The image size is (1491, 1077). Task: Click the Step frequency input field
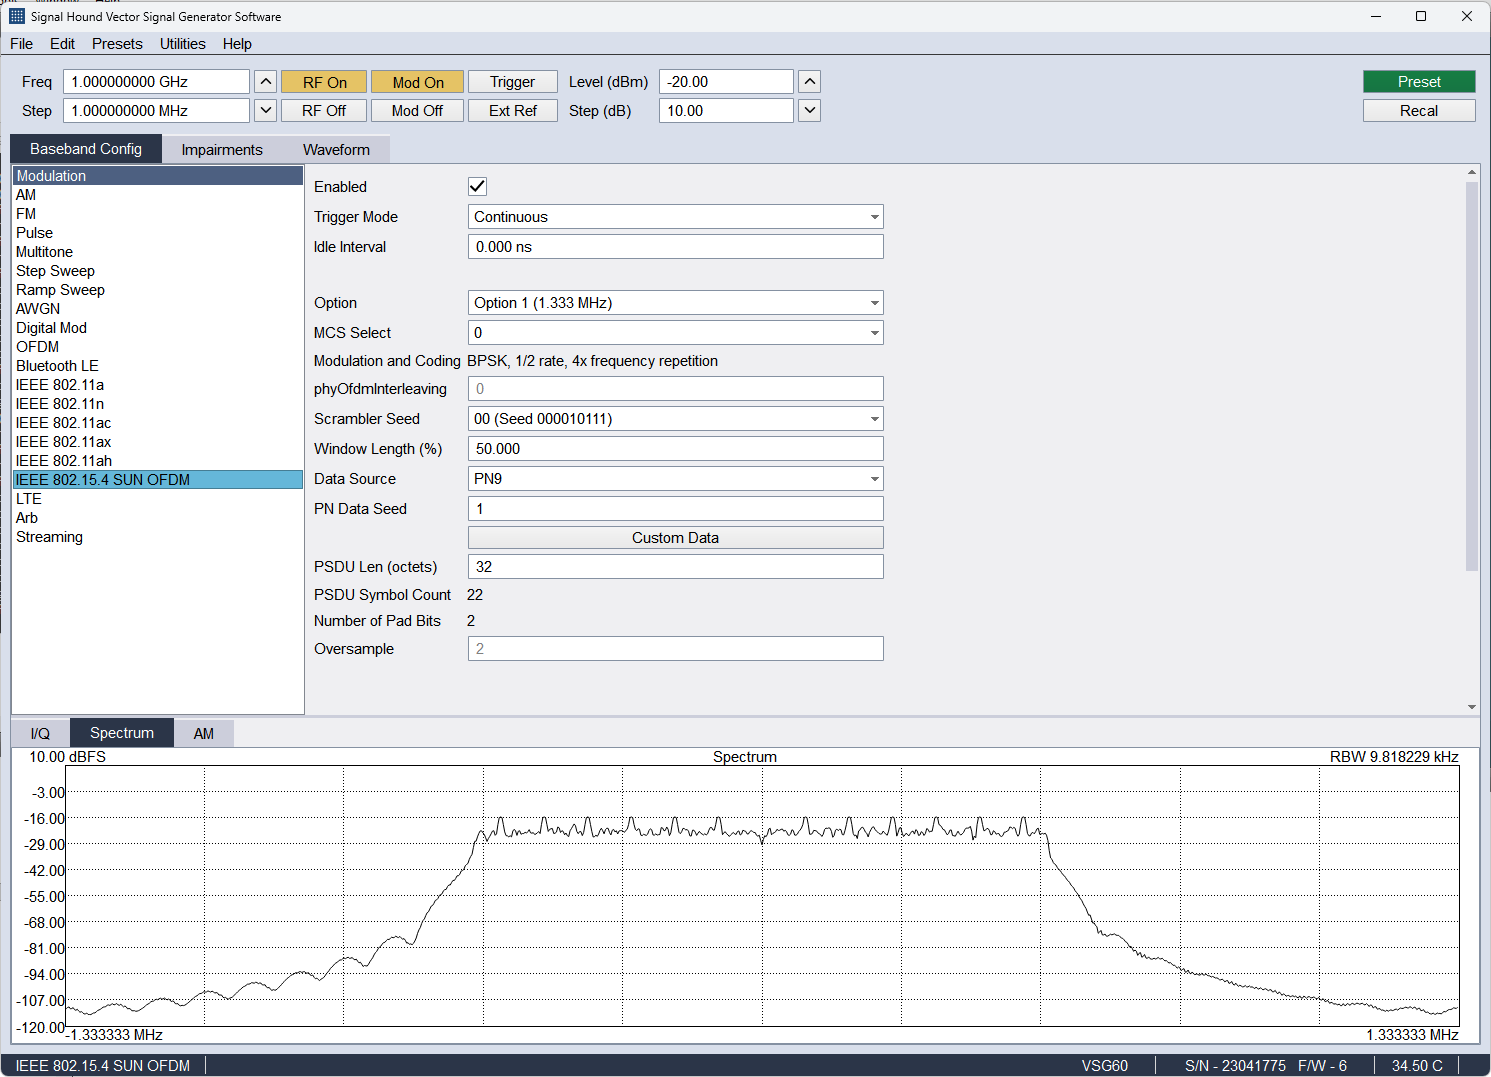pyautogui.click(x=156, y=111)
